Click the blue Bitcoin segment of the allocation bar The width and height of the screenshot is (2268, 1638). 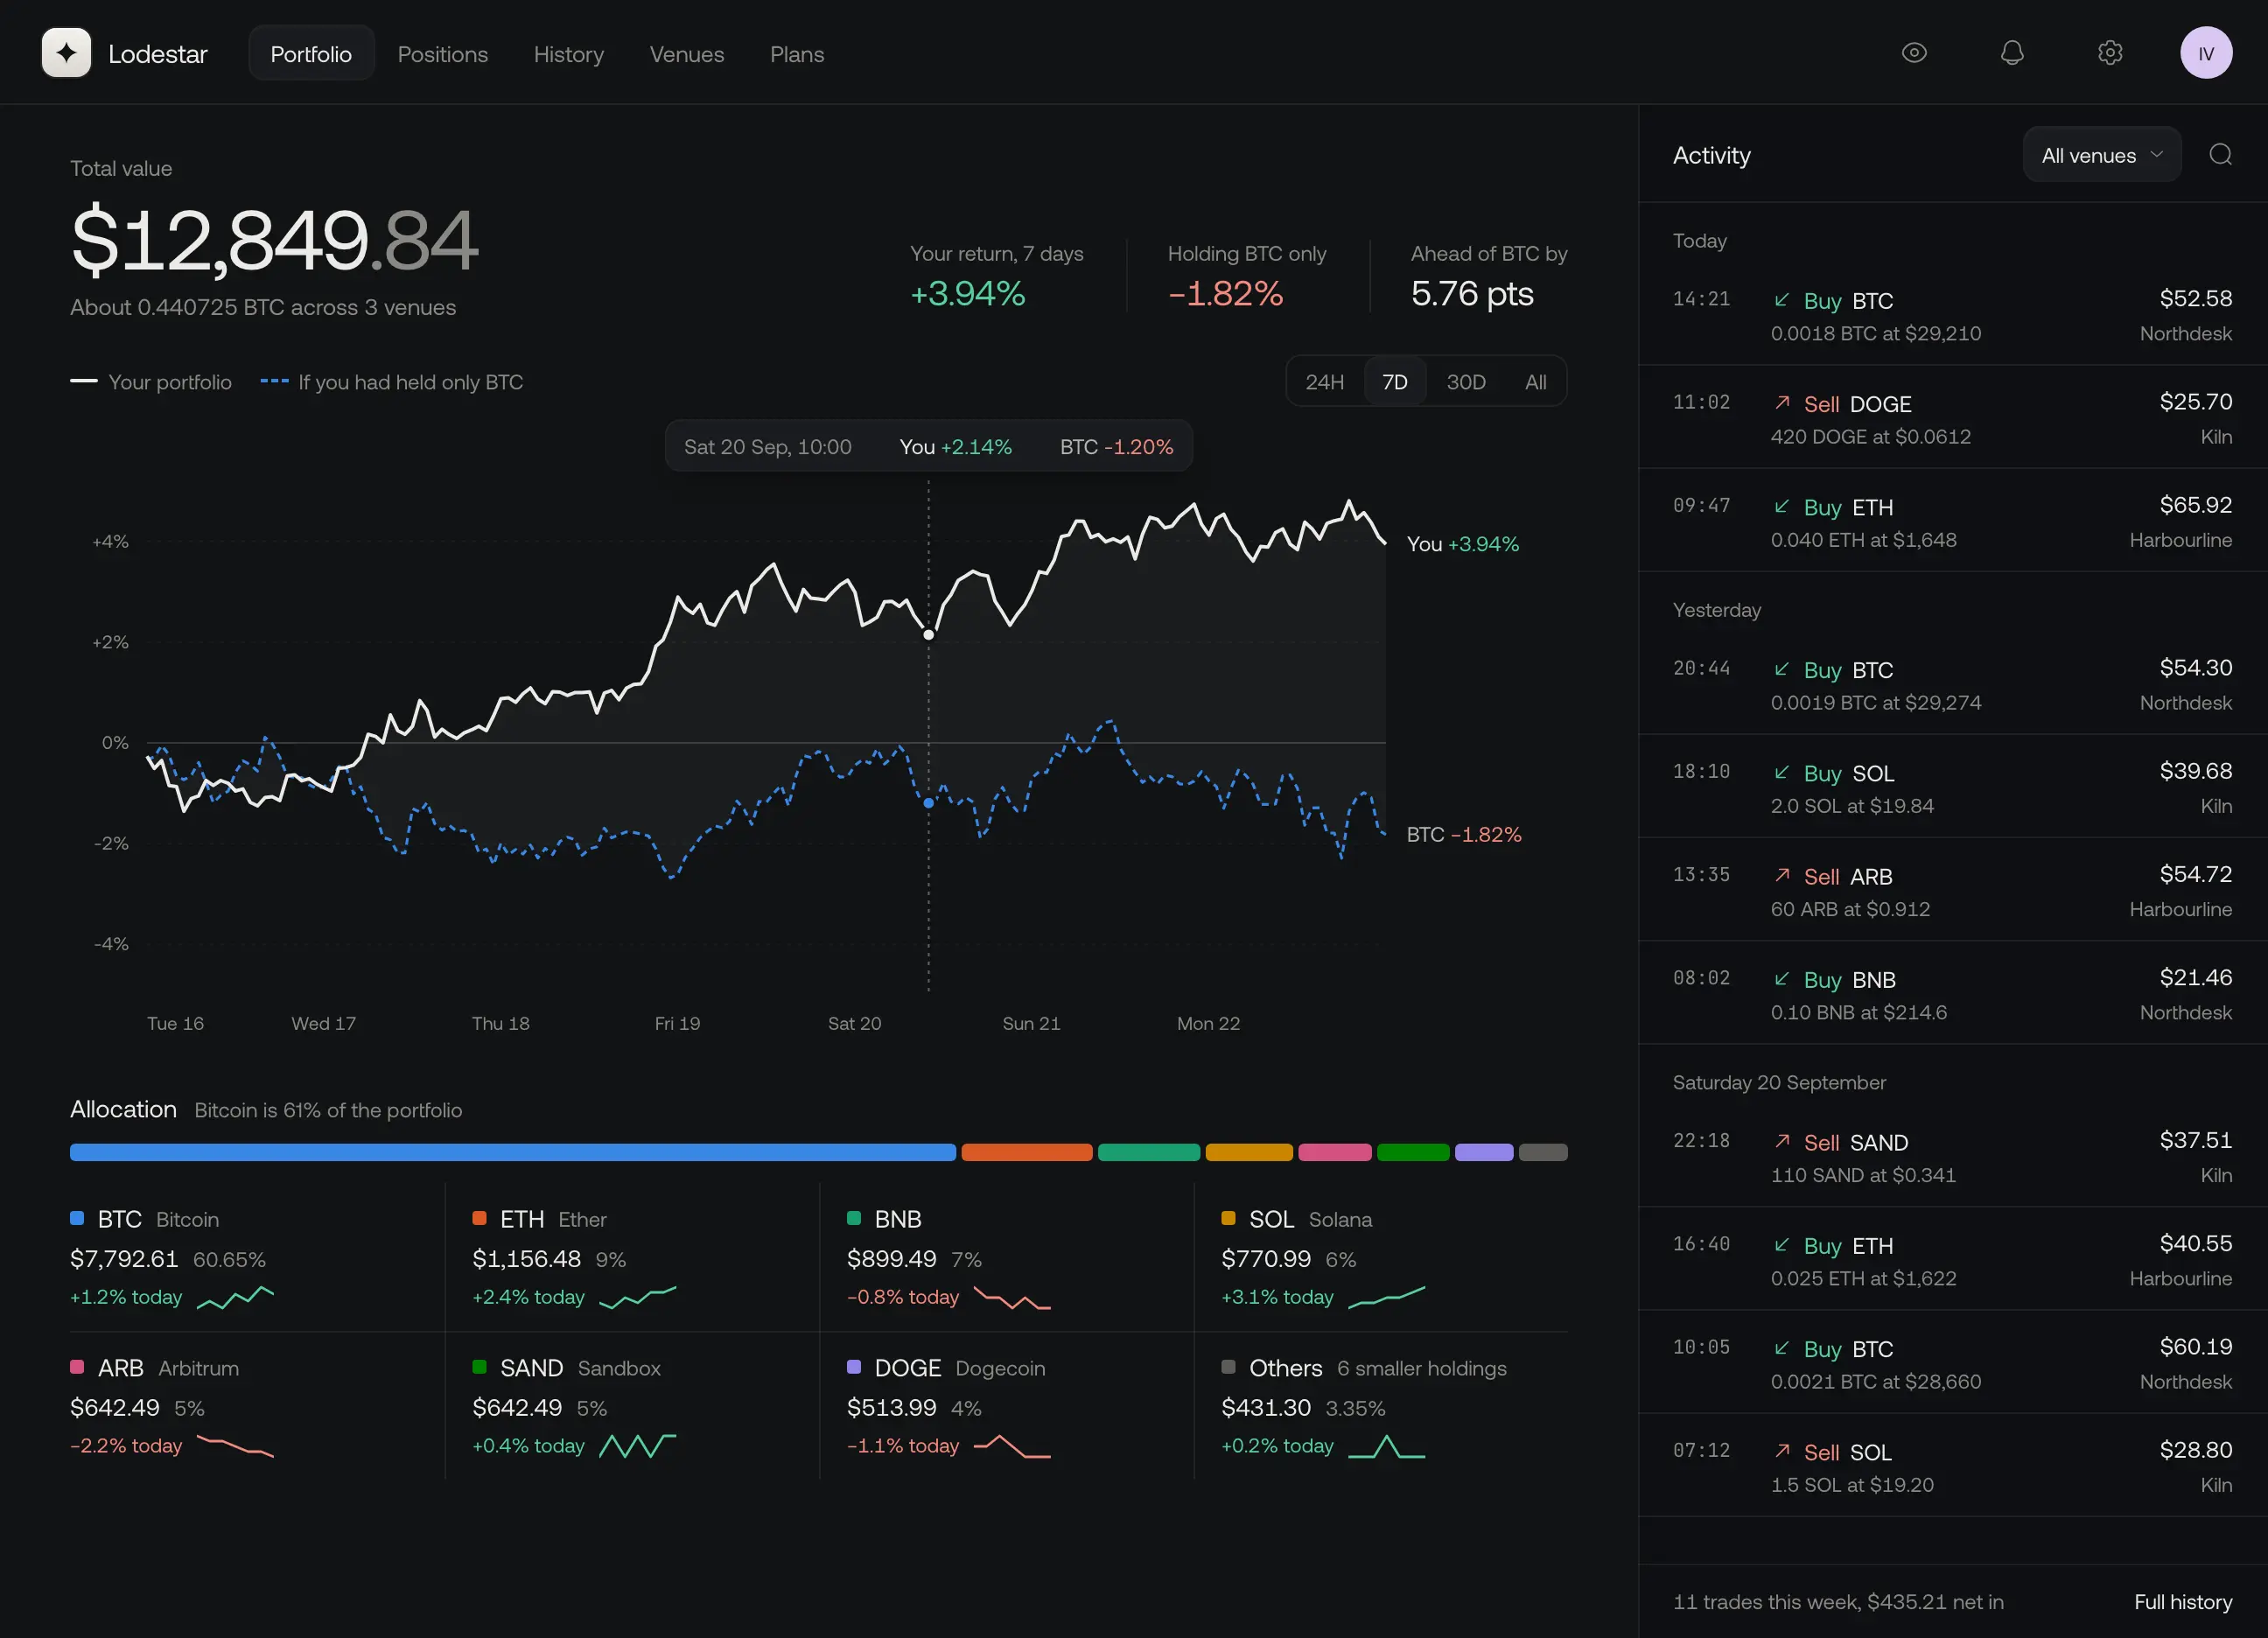point(513,1152)
